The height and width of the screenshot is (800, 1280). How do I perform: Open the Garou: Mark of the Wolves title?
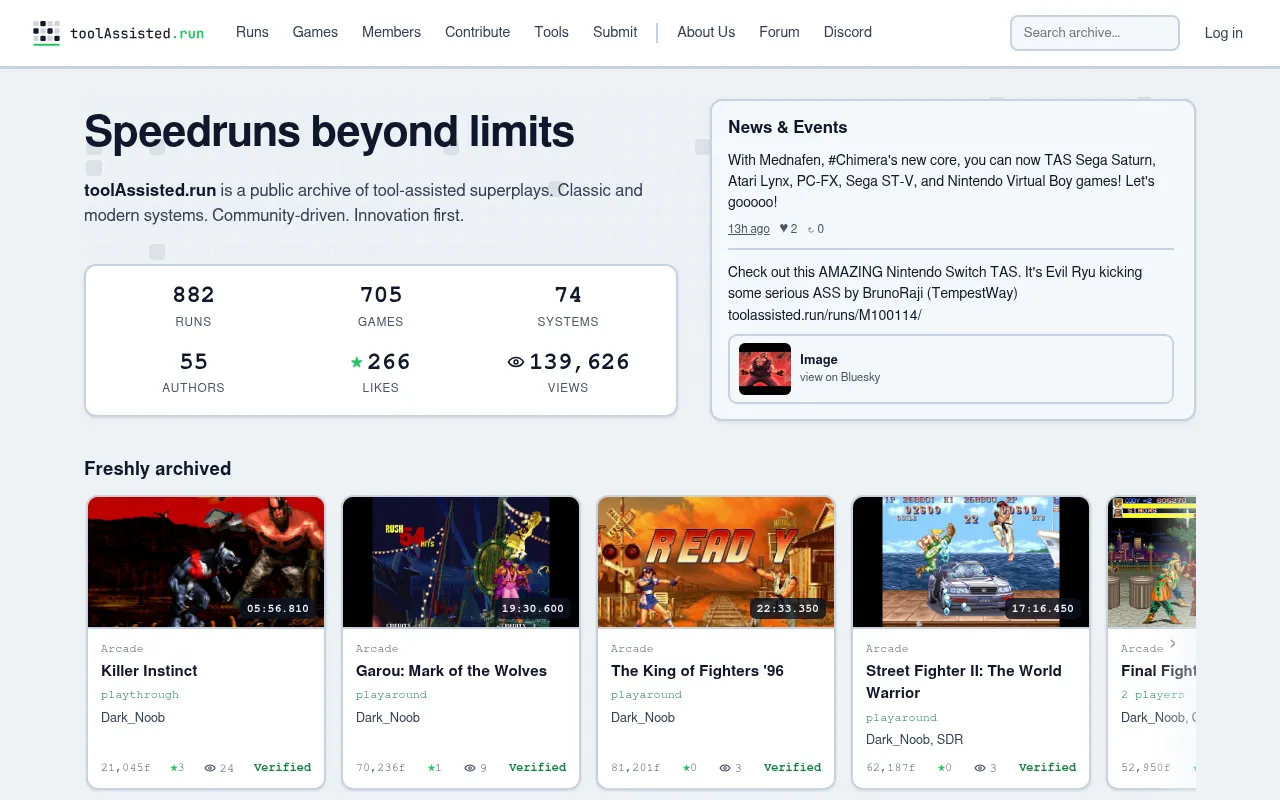click(451, 671)
